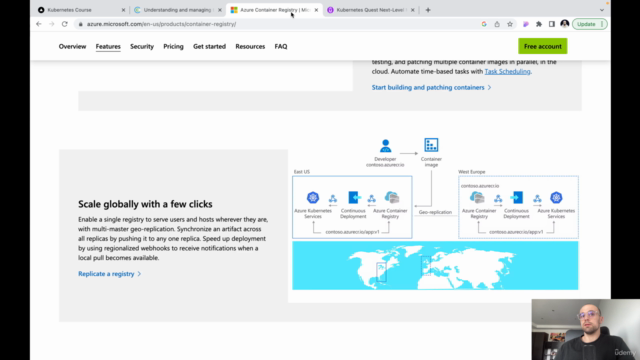Click East US Azure Container Registry icon
The height and width of the screenshot is (360, 640).
coord(392,198)
